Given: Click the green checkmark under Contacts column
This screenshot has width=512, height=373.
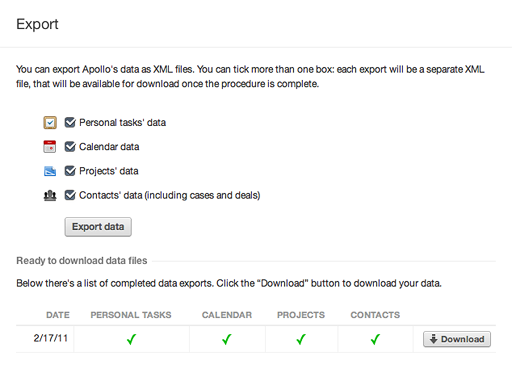Looking at the screenshot, I should click(375, 339).
